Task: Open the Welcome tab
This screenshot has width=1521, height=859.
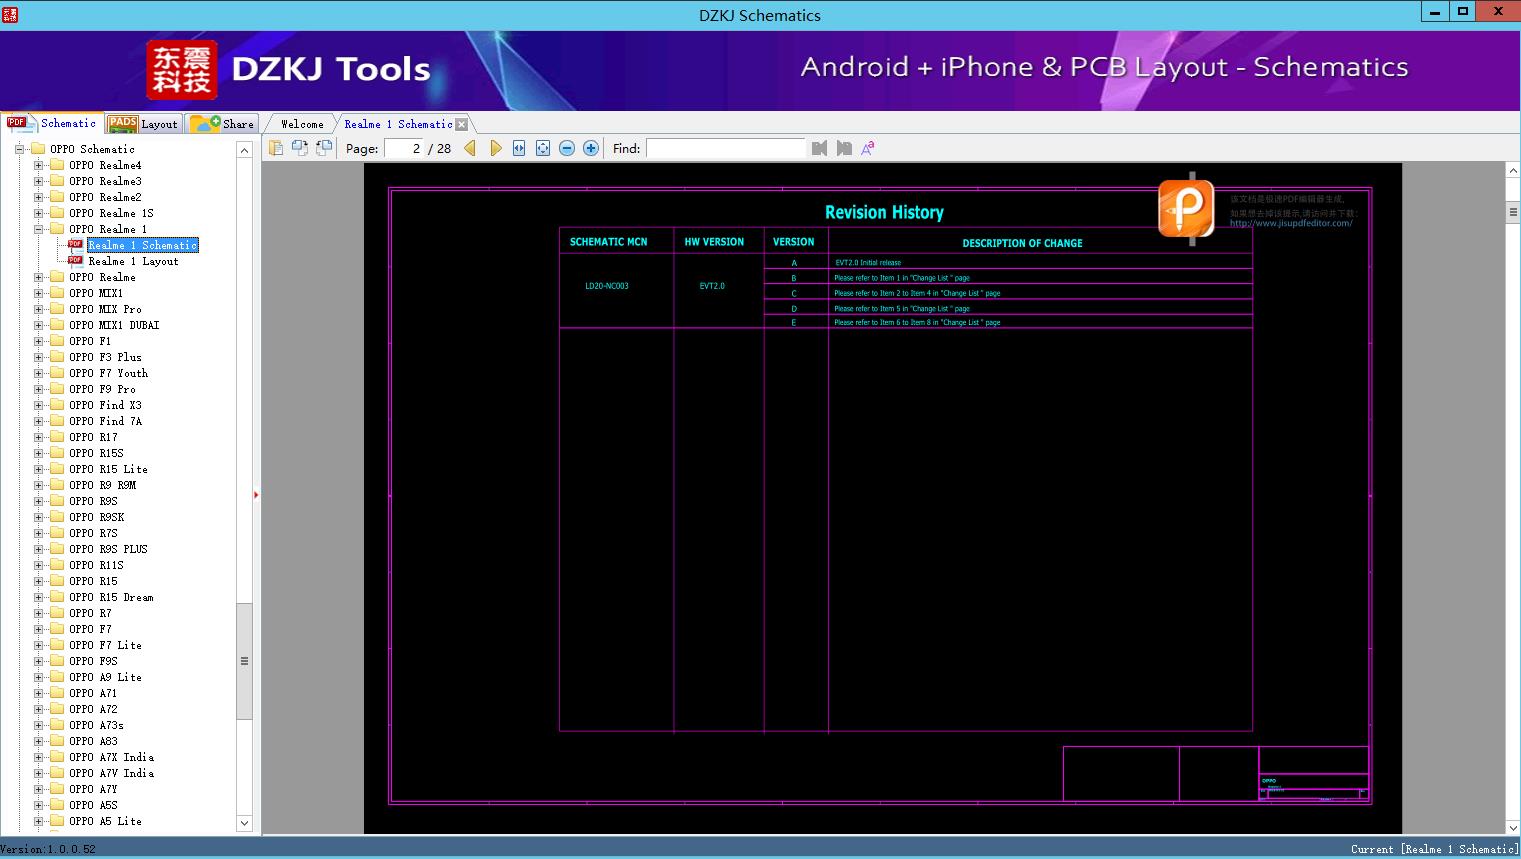Action: coord(302,124)
